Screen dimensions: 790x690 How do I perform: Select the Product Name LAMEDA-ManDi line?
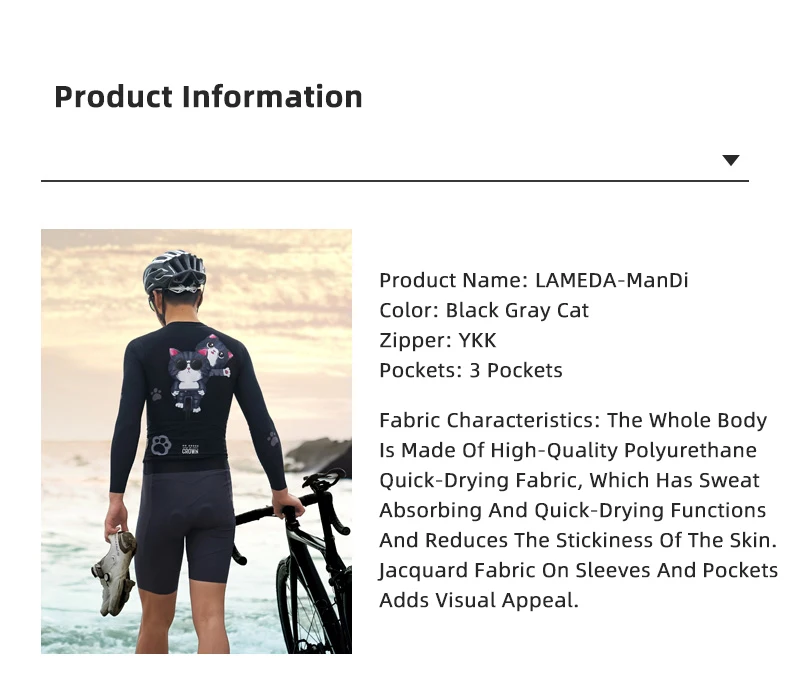[534, 280]
